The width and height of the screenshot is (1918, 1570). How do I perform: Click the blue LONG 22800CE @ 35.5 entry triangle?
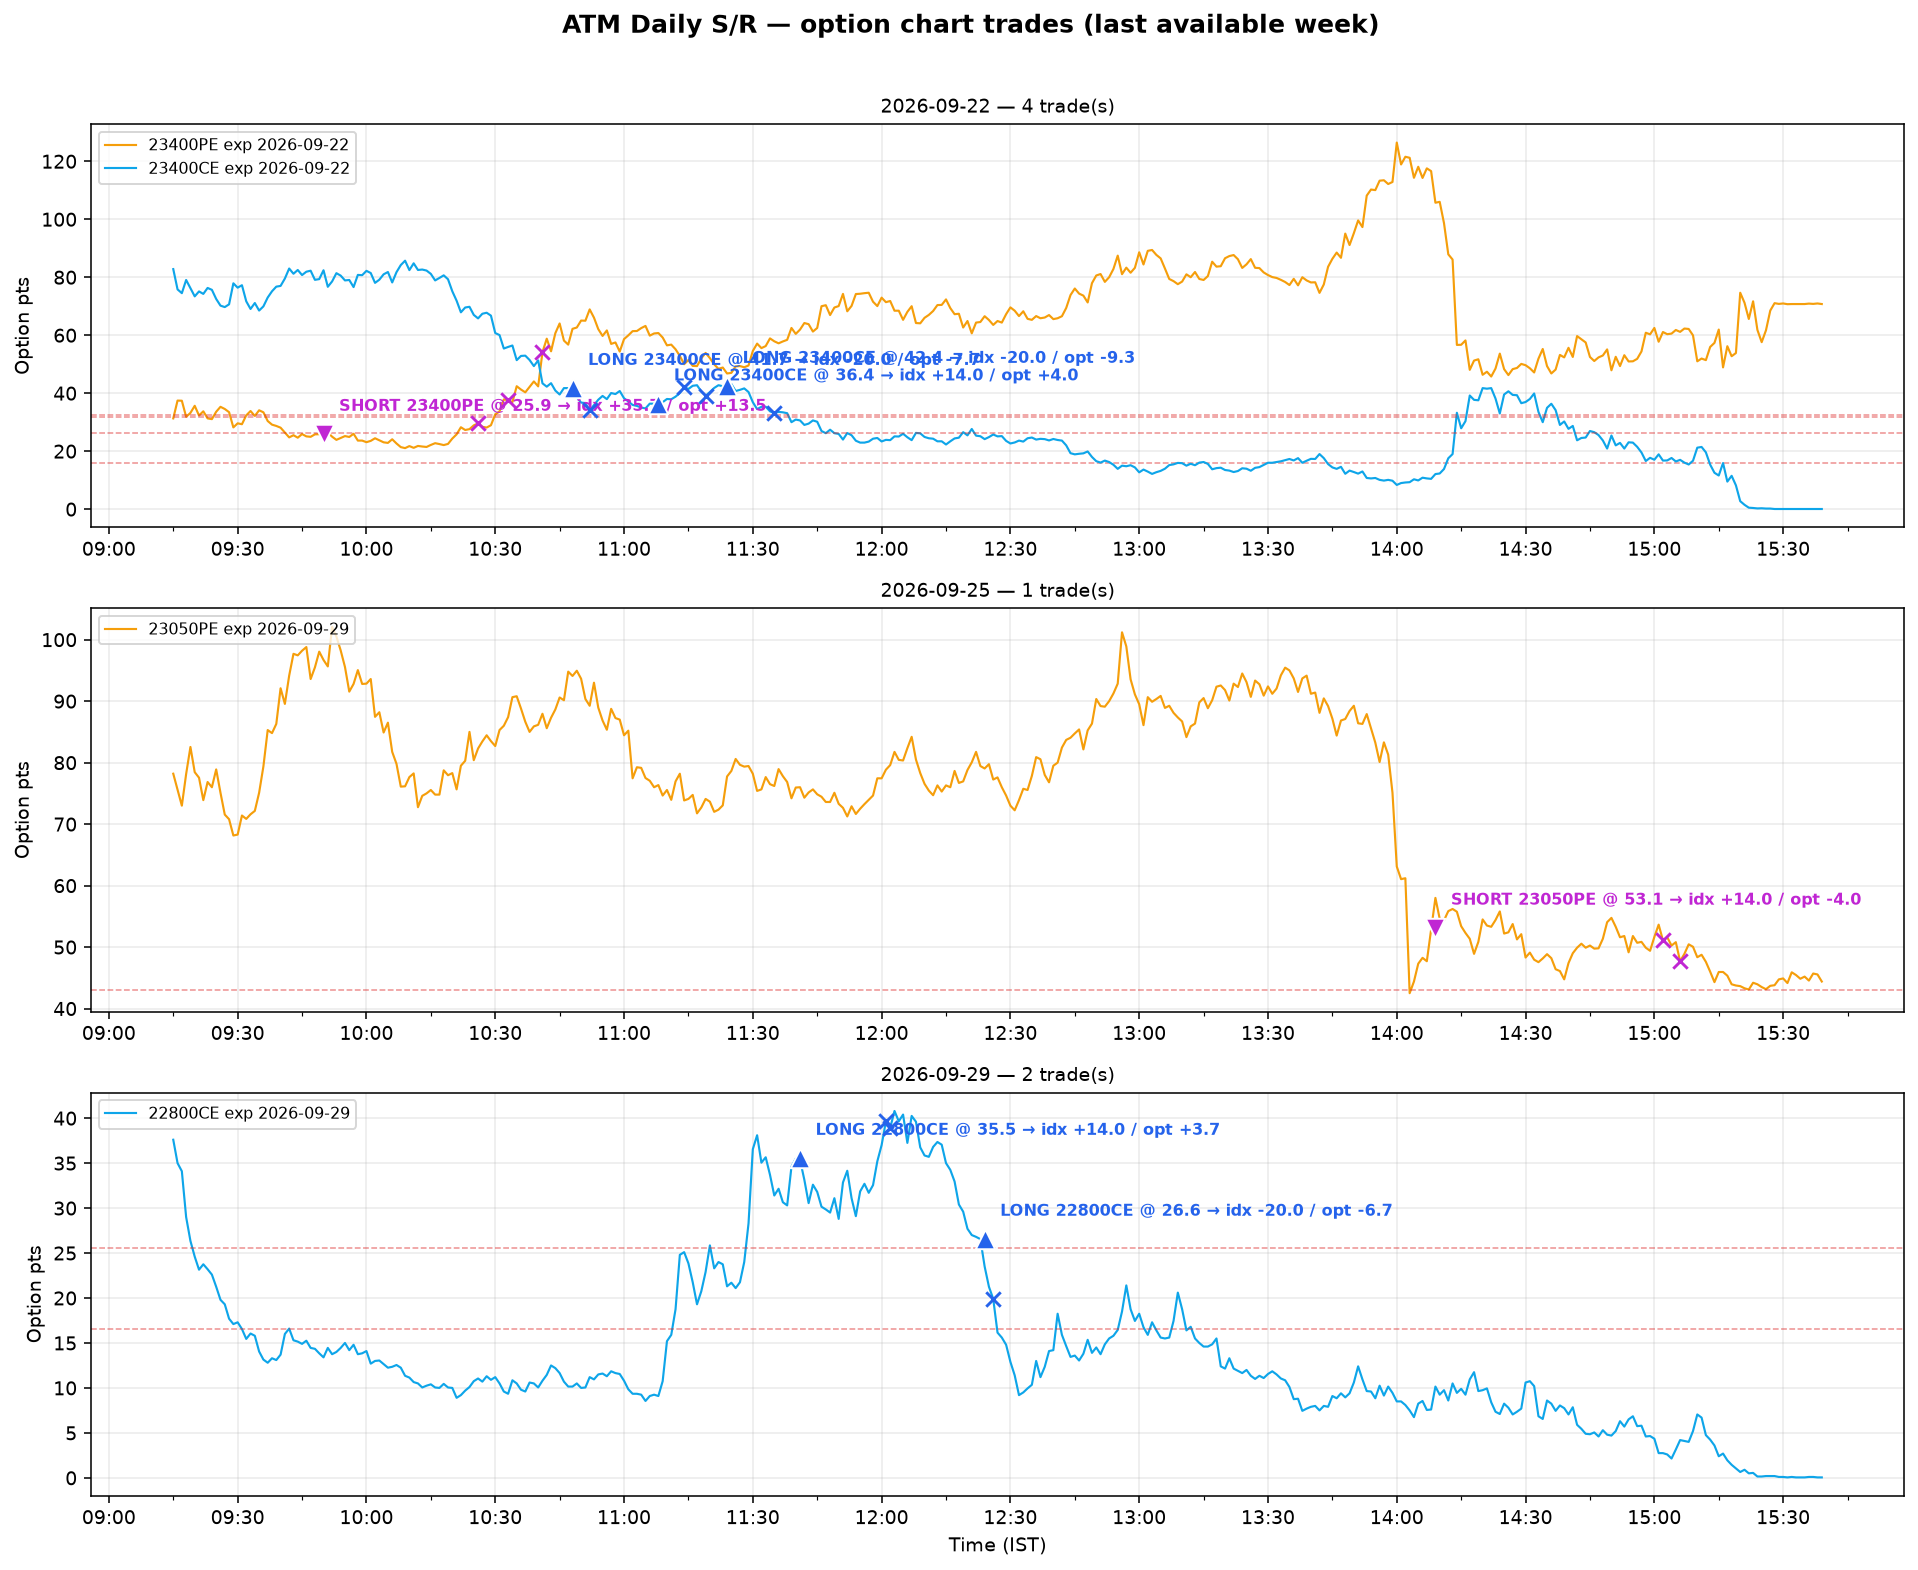pos(800,1159)
